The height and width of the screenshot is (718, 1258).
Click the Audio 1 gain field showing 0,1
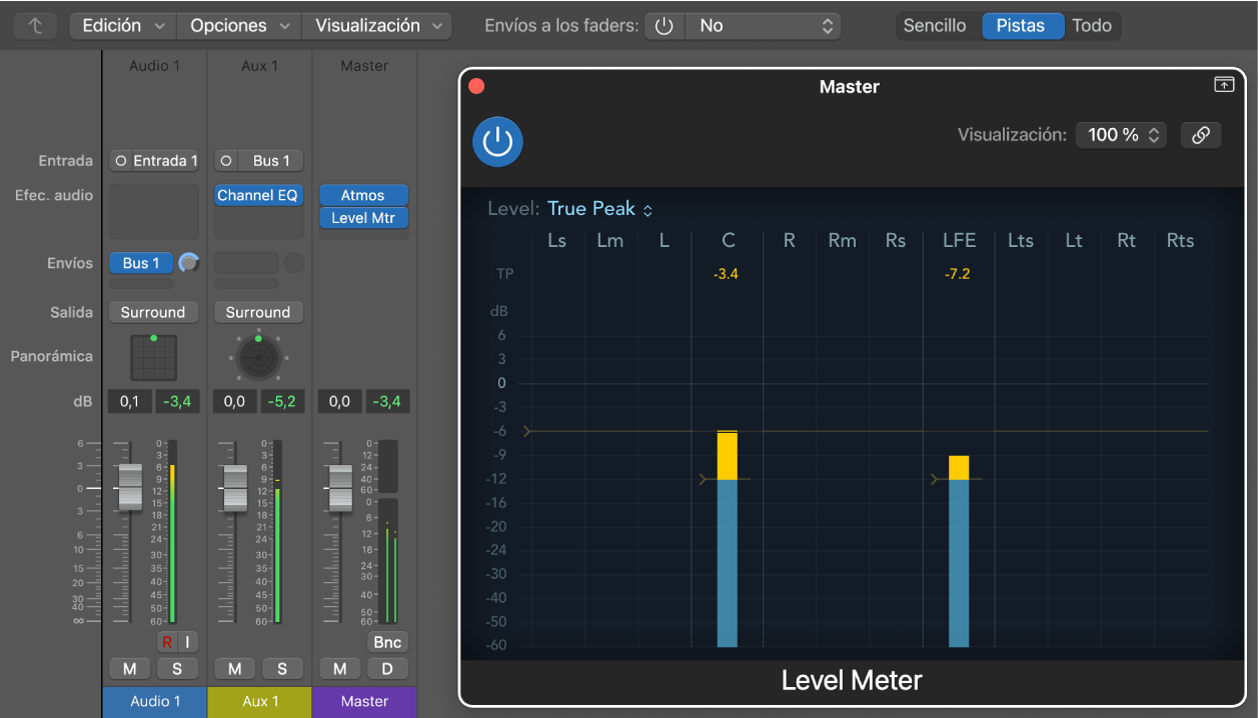pyautogui.click(x=130, y=402)
